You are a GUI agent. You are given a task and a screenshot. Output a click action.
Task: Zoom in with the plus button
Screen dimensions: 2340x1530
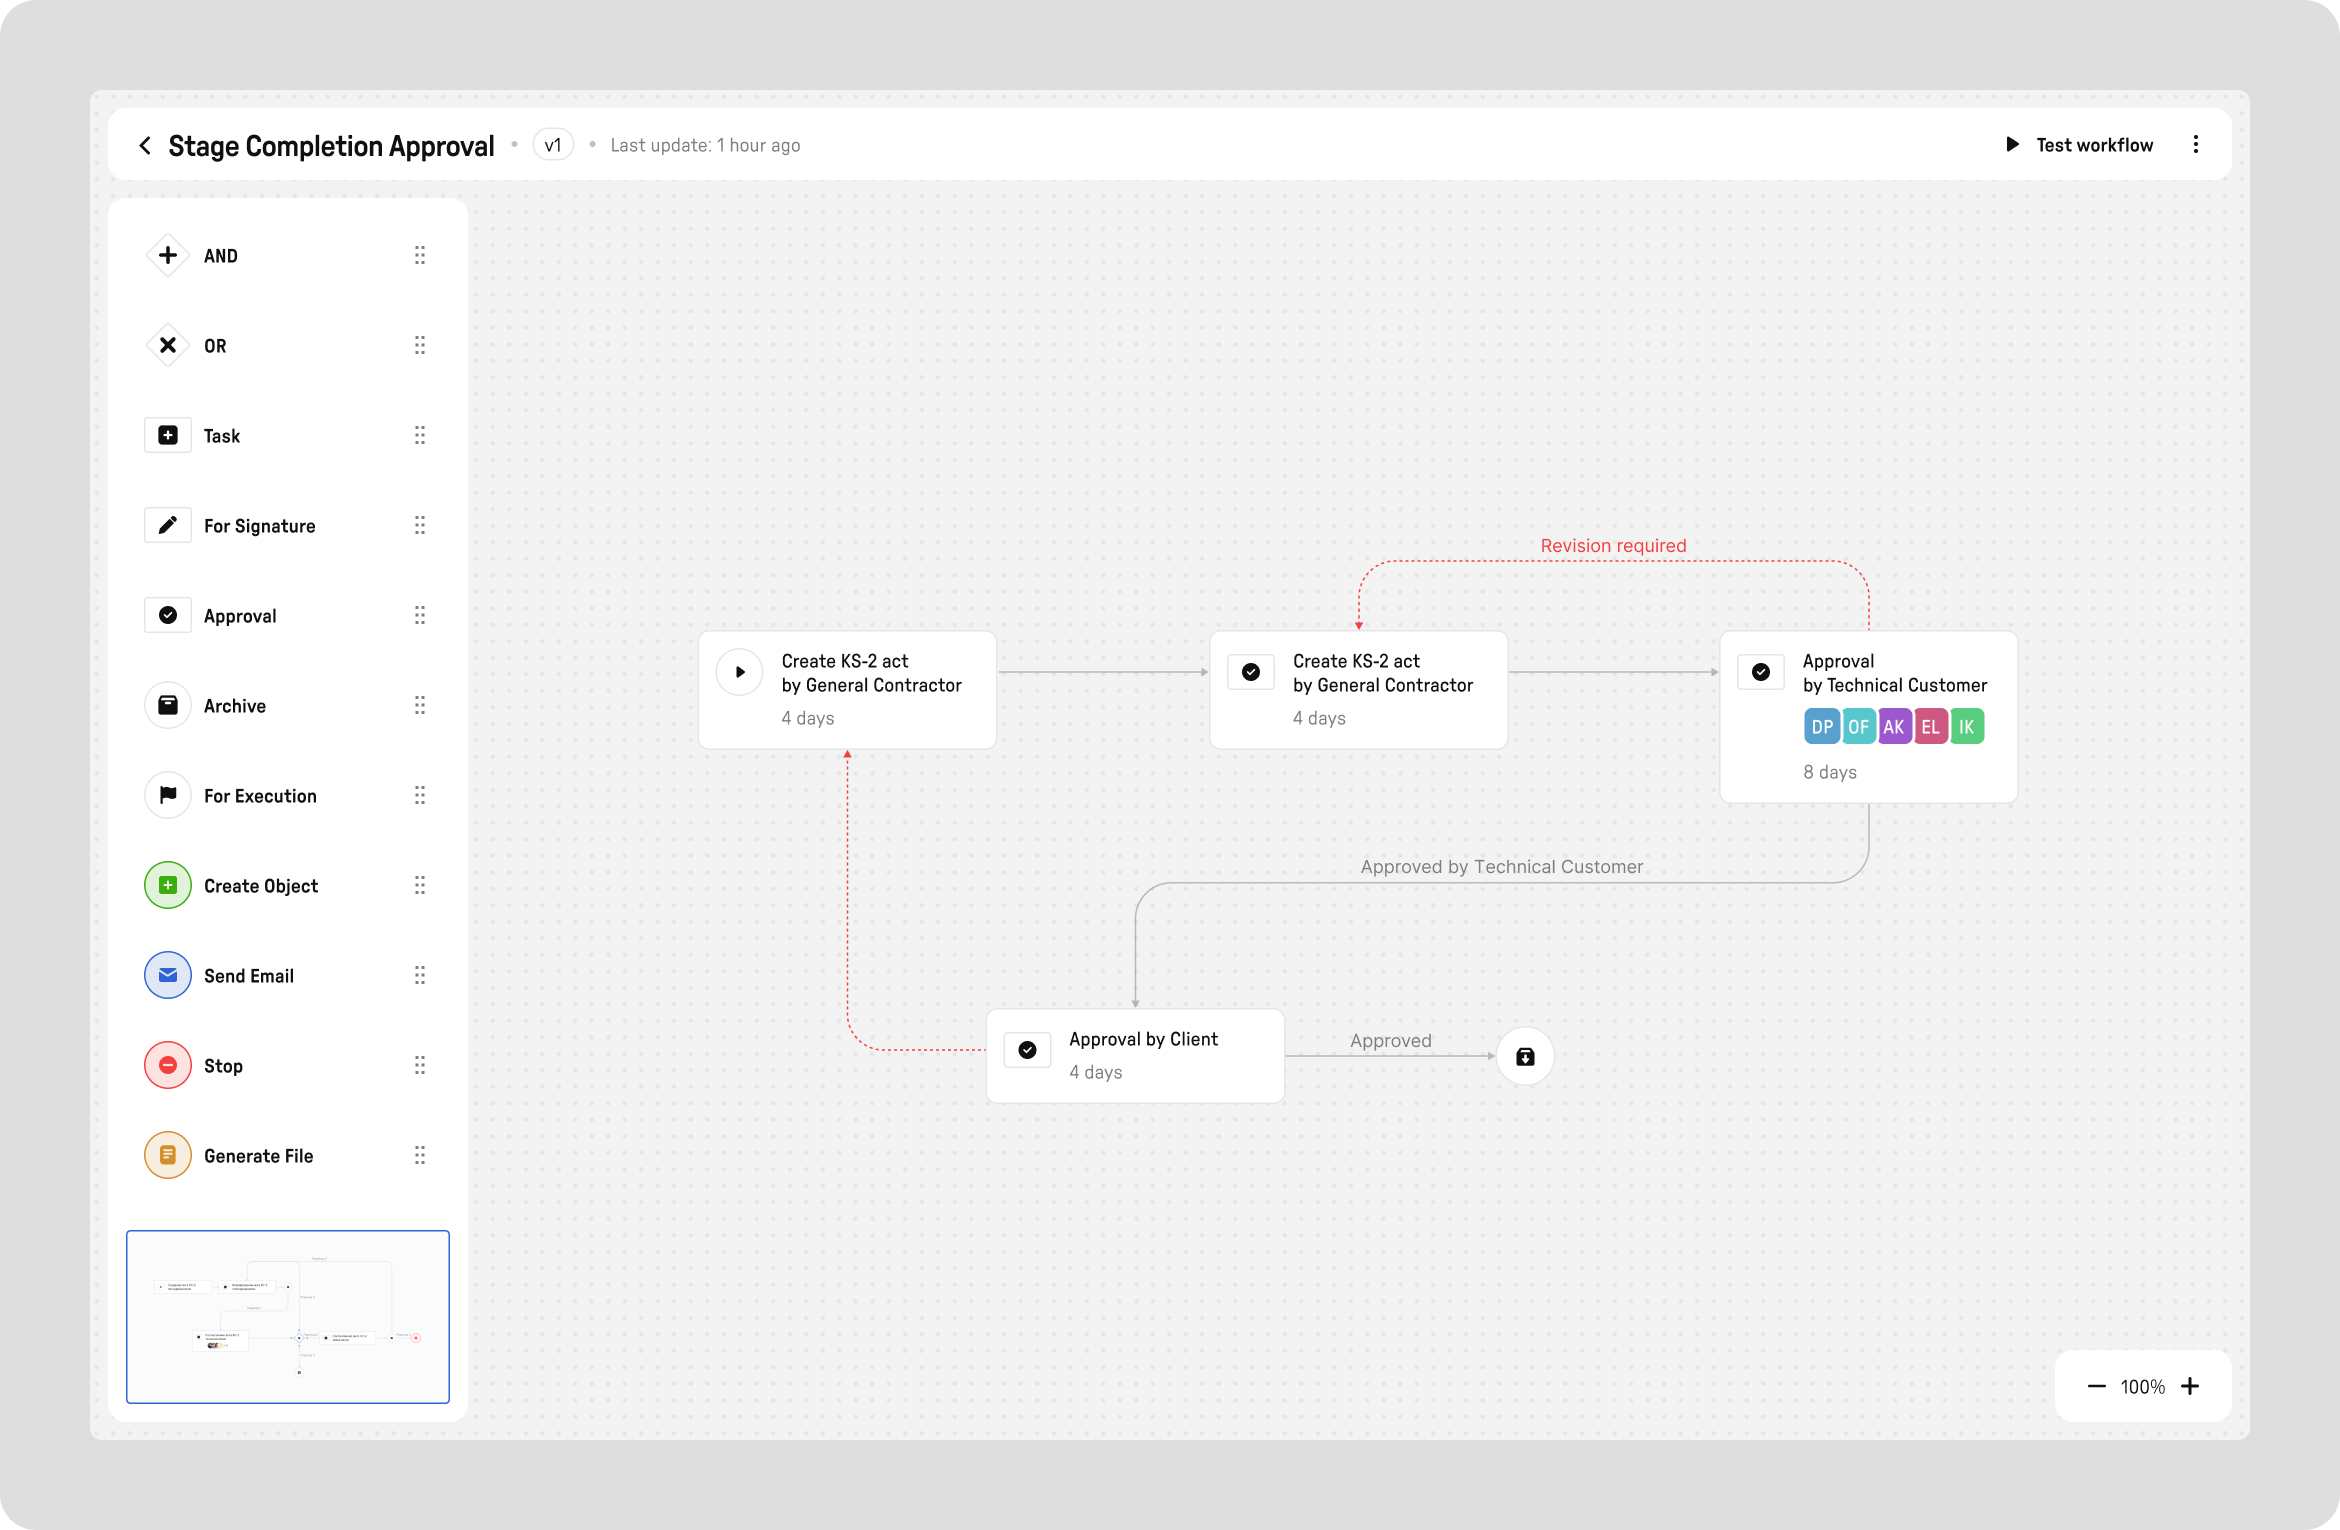pyautogui.click(x=2190, y=1386)
